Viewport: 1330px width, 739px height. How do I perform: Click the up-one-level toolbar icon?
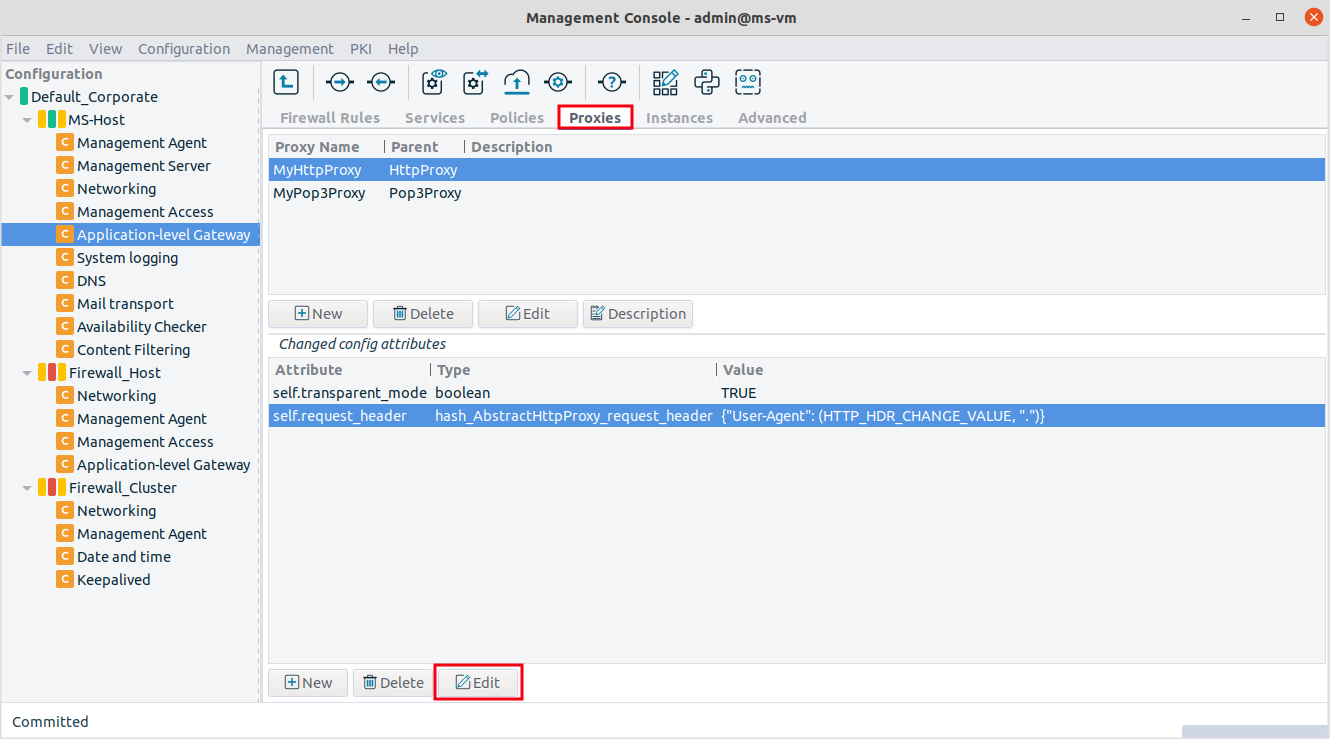point(286,82)
